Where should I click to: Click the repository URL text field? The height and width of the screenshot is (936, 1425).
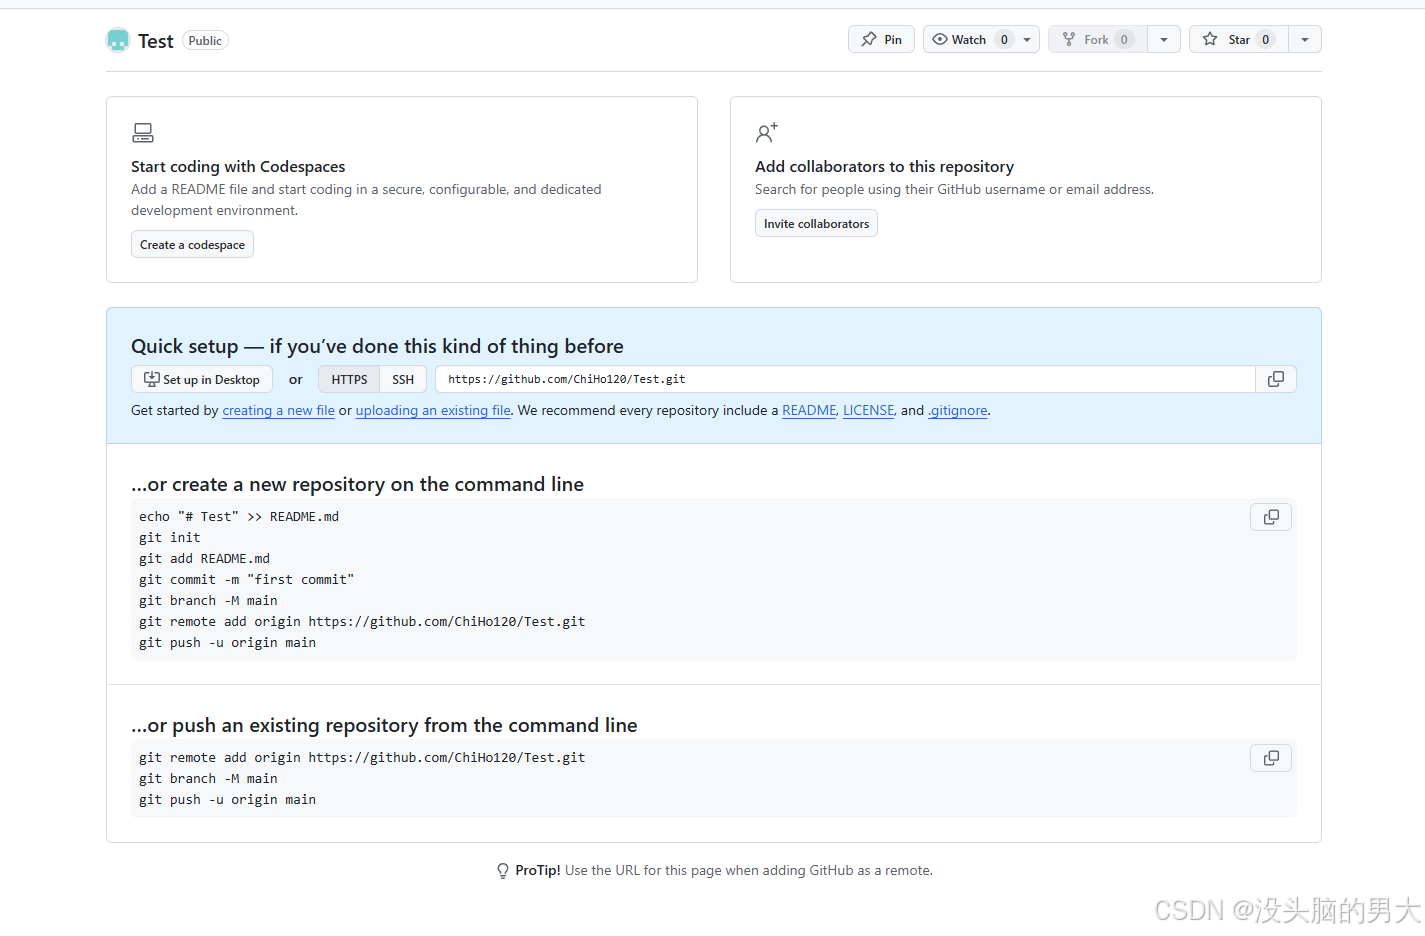(845, 379)
